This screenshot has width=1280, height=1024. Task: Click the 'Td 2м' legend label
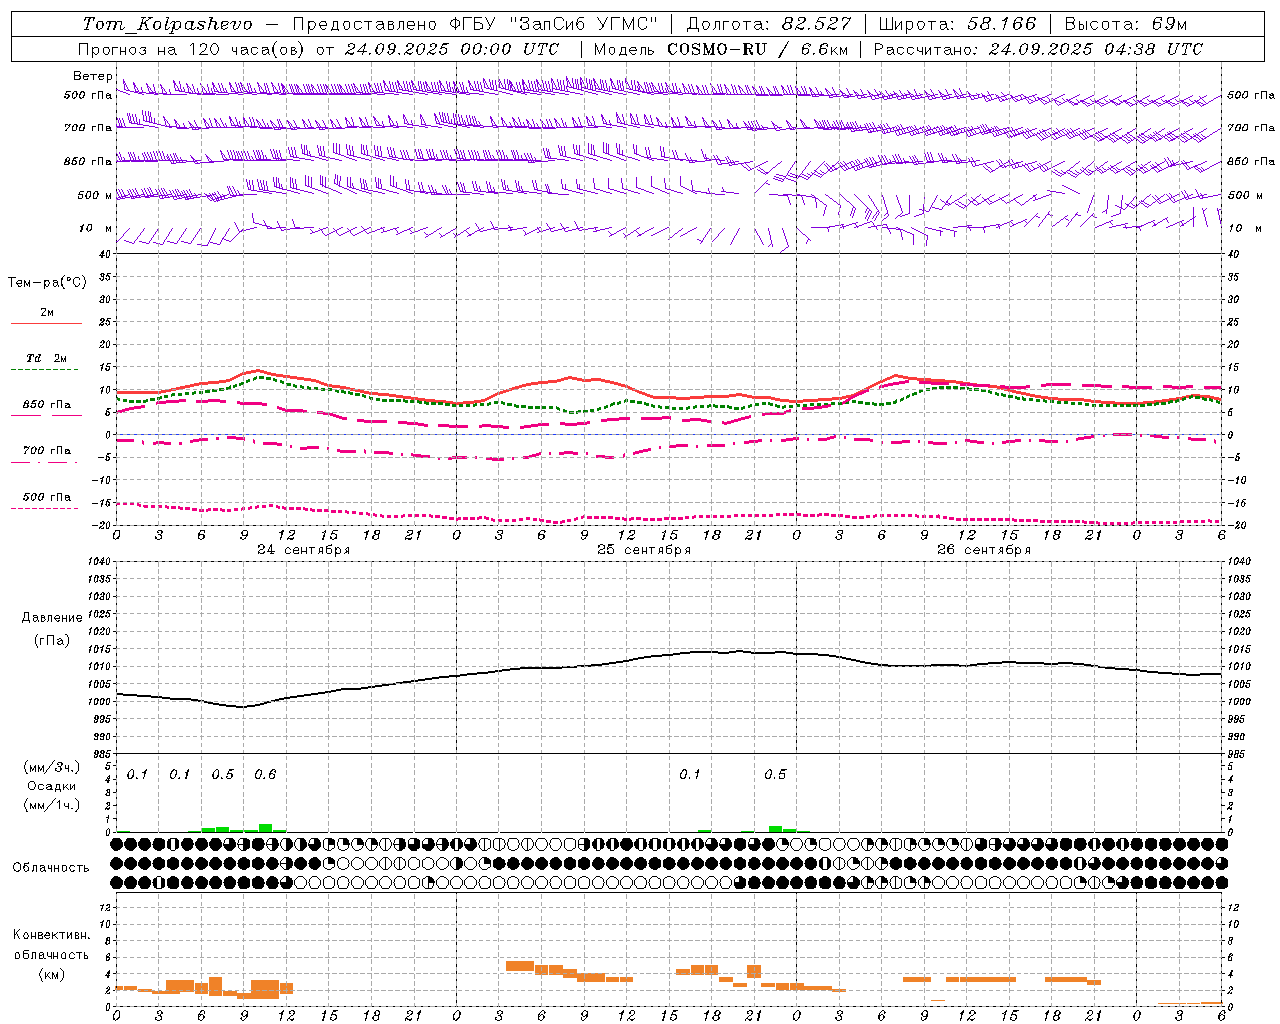coord(47,358)
